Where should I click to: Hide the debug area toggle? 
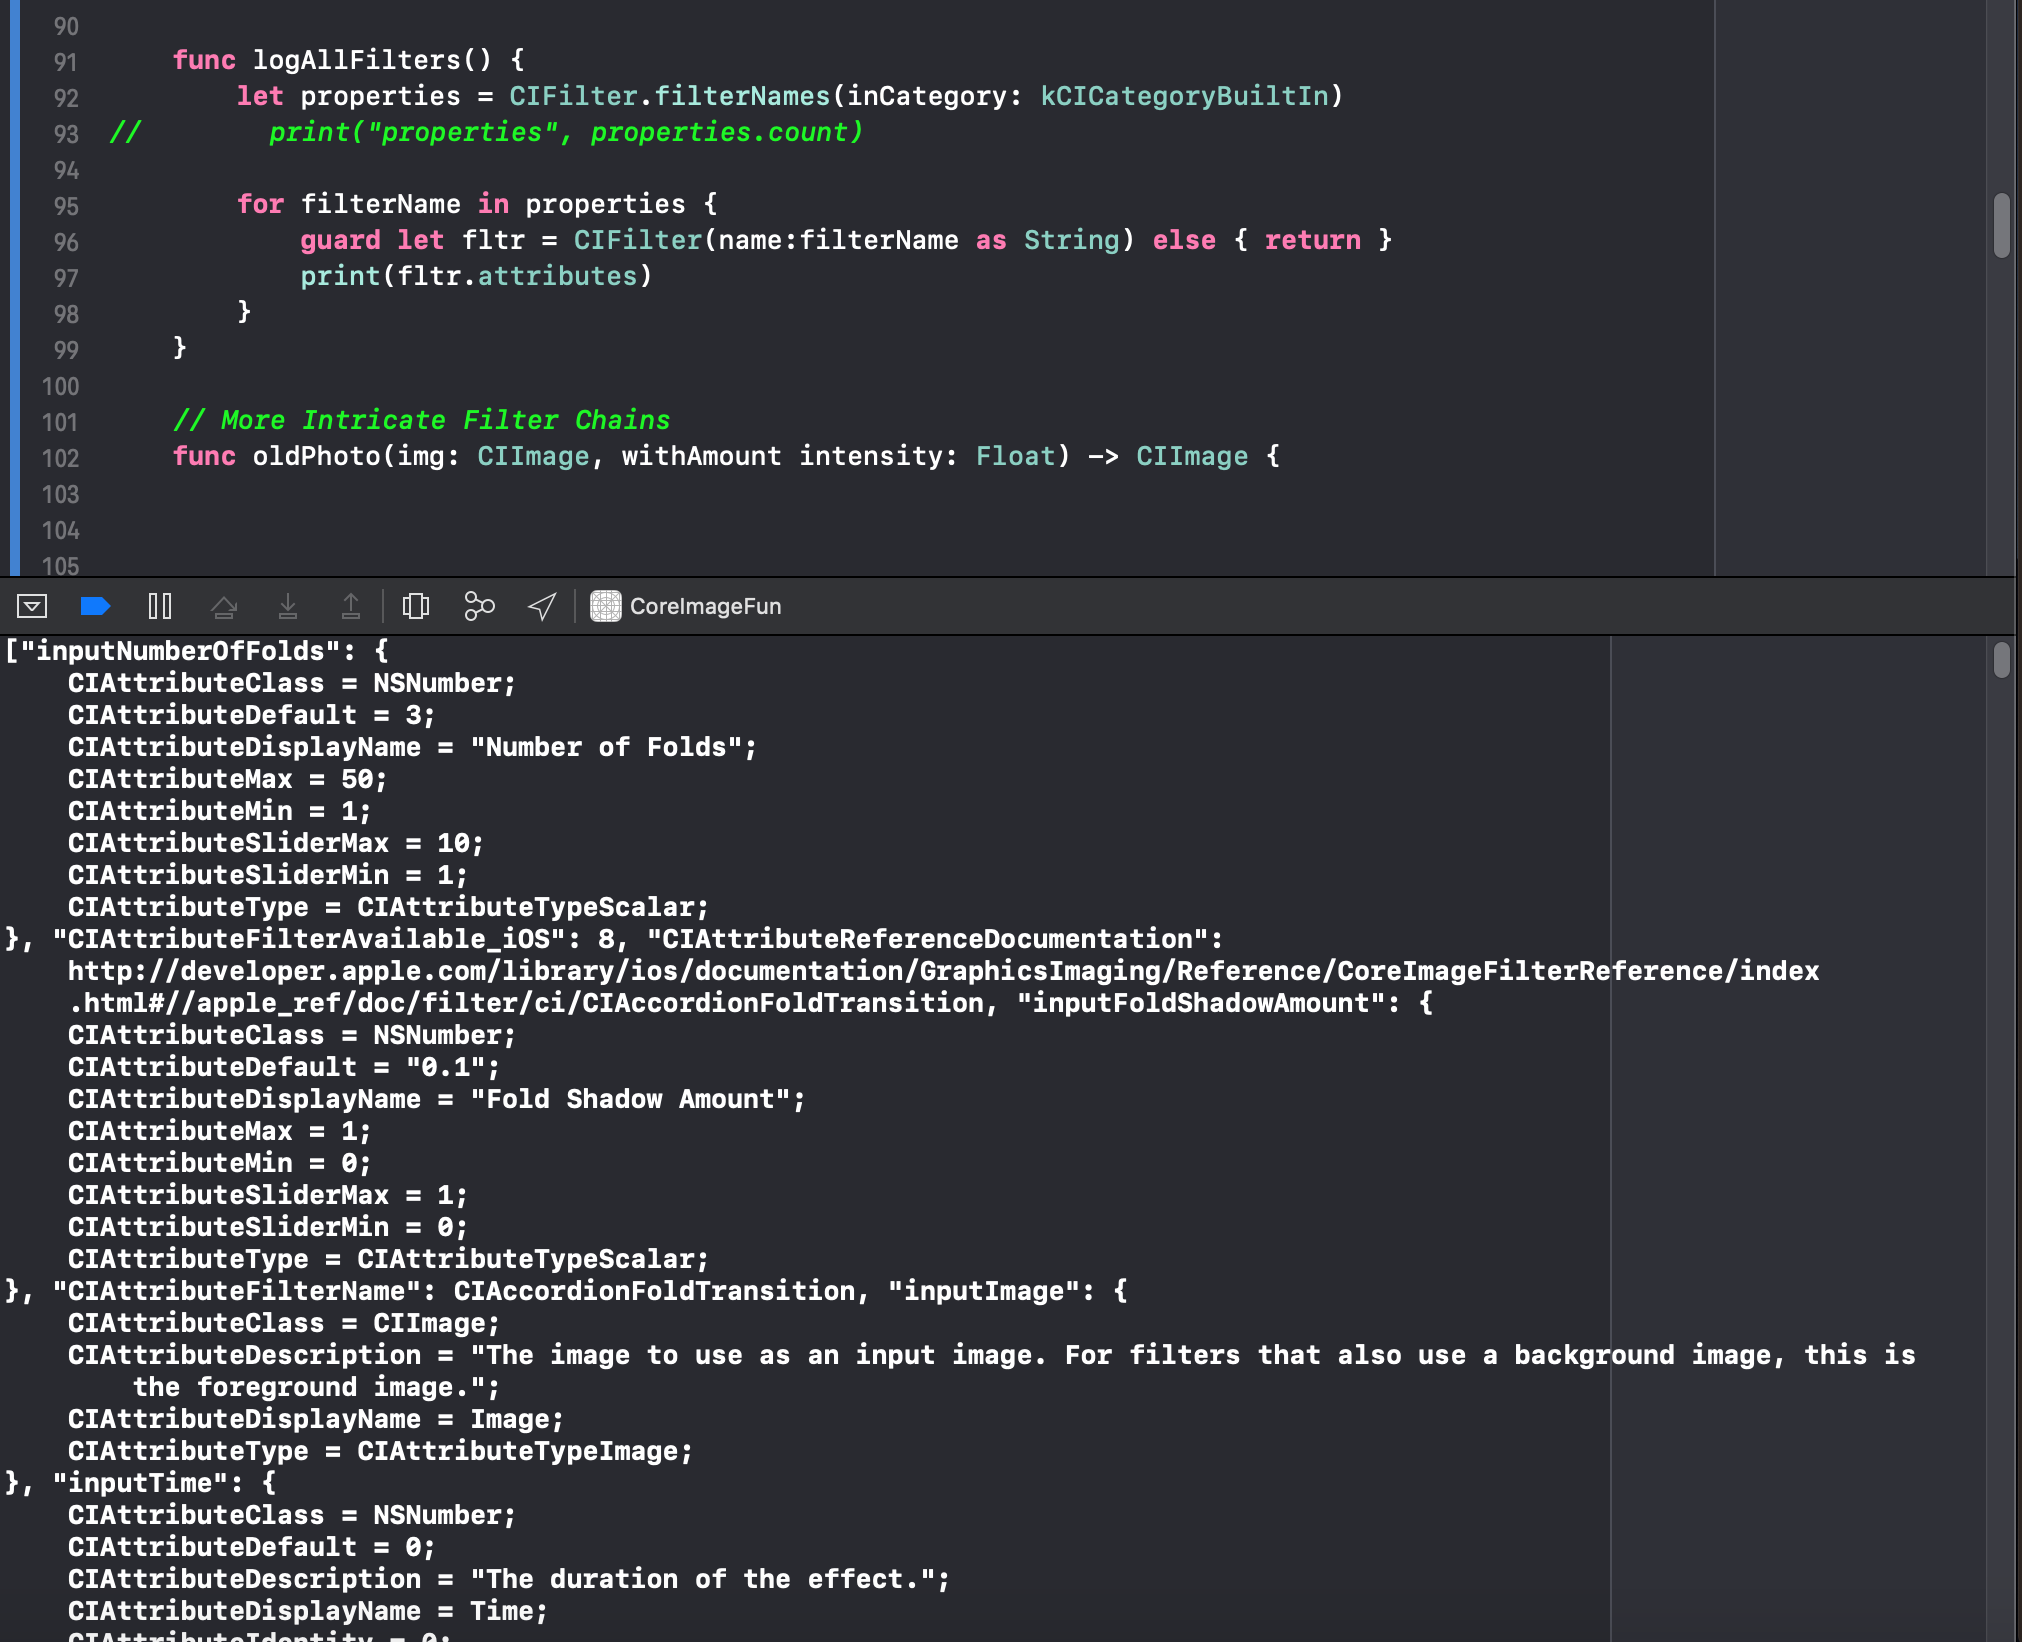coord(32,606)
